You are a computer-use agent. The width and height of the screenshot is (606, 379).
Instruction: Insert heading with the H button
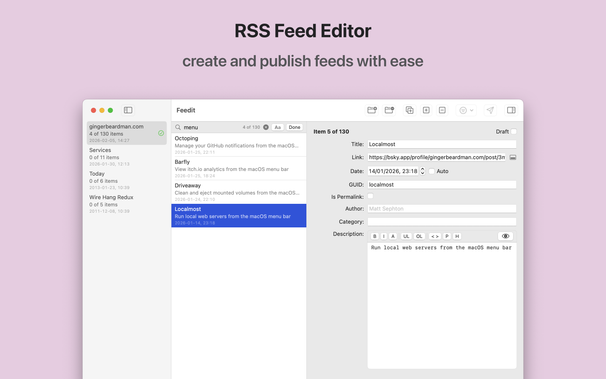pyautogui.click(x=457, y=236)
